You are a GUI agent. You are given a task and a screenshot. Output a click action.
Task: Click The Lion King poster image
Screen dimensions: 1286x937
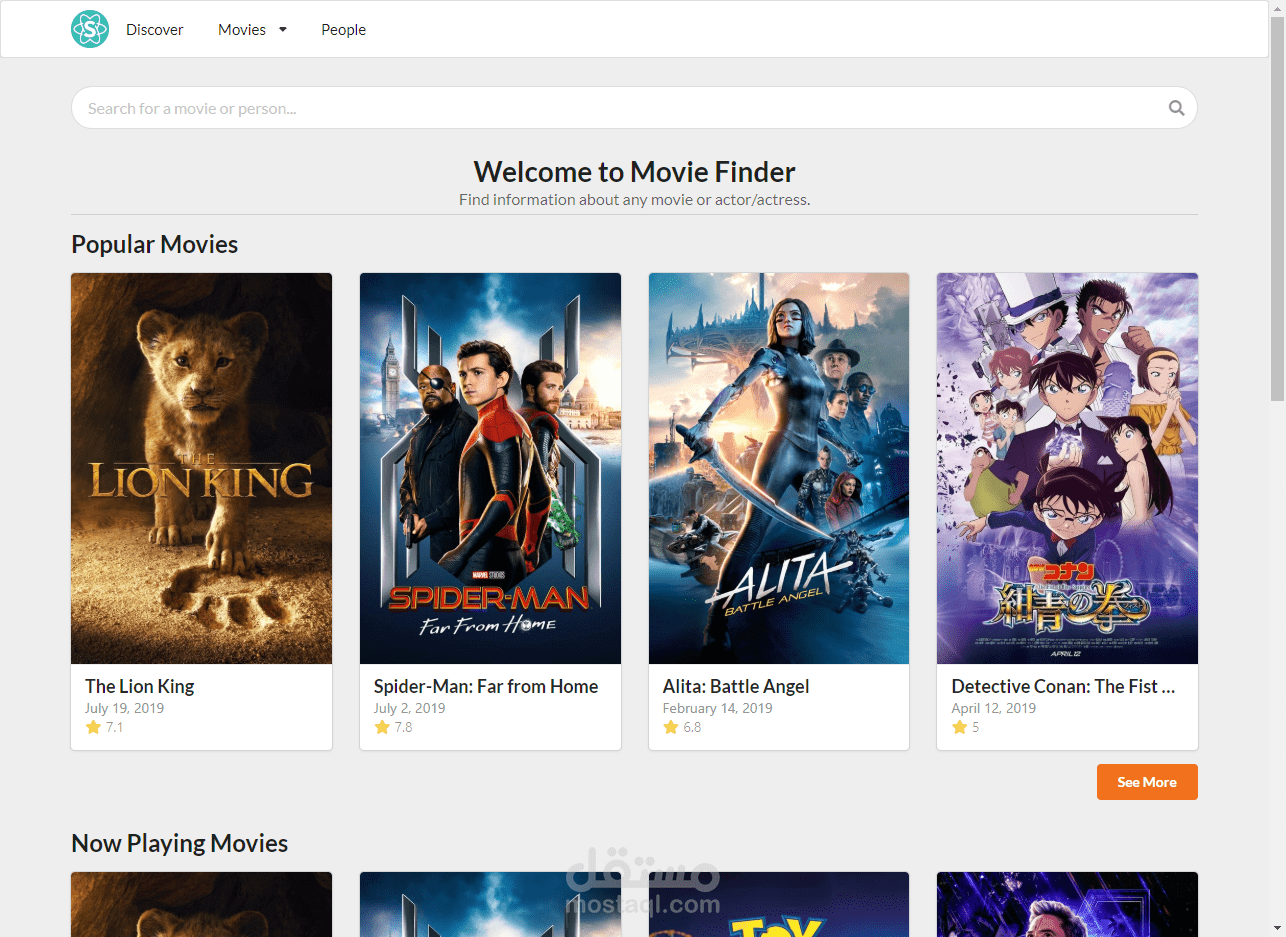pos(201,468)
